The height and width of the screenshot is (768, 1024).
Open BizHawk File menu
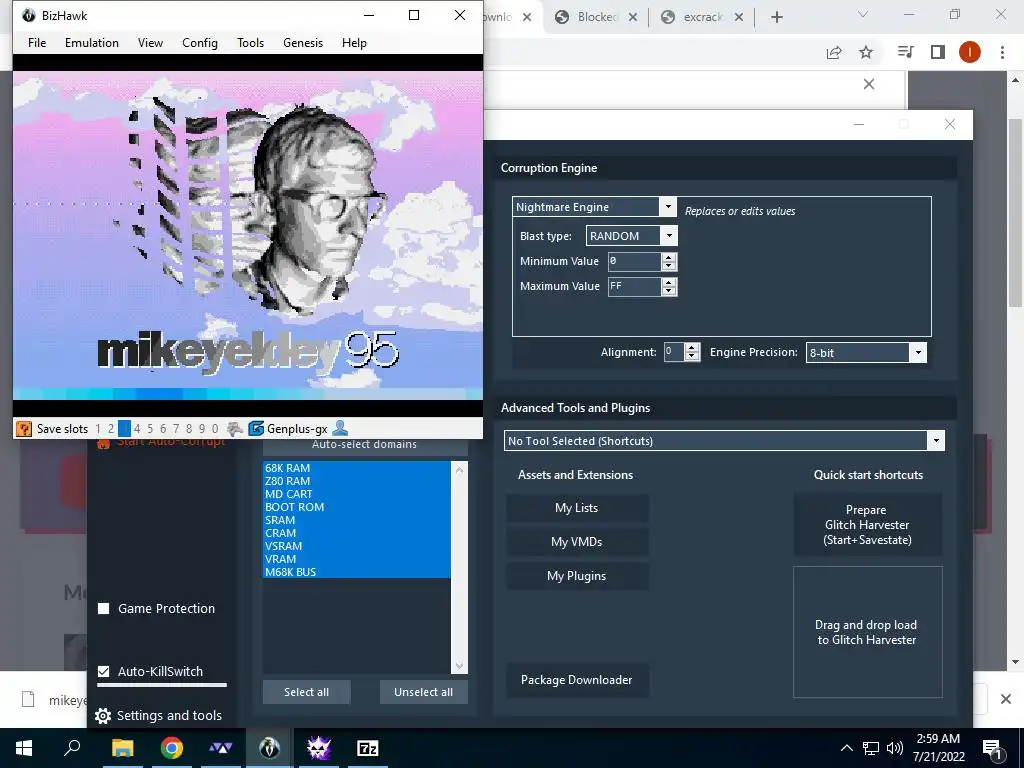37,43
